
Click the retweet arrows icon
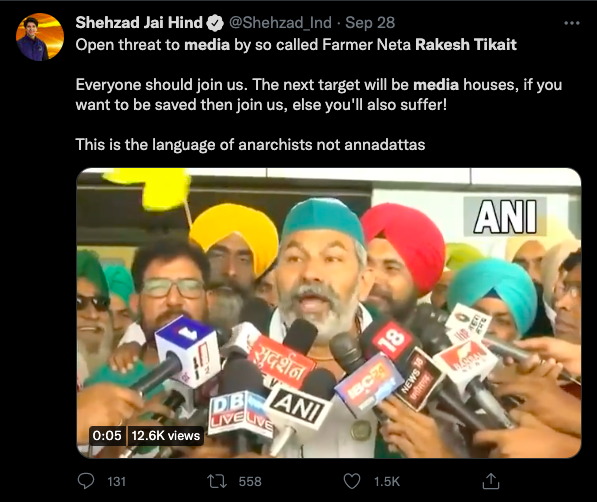coord(217,481)
